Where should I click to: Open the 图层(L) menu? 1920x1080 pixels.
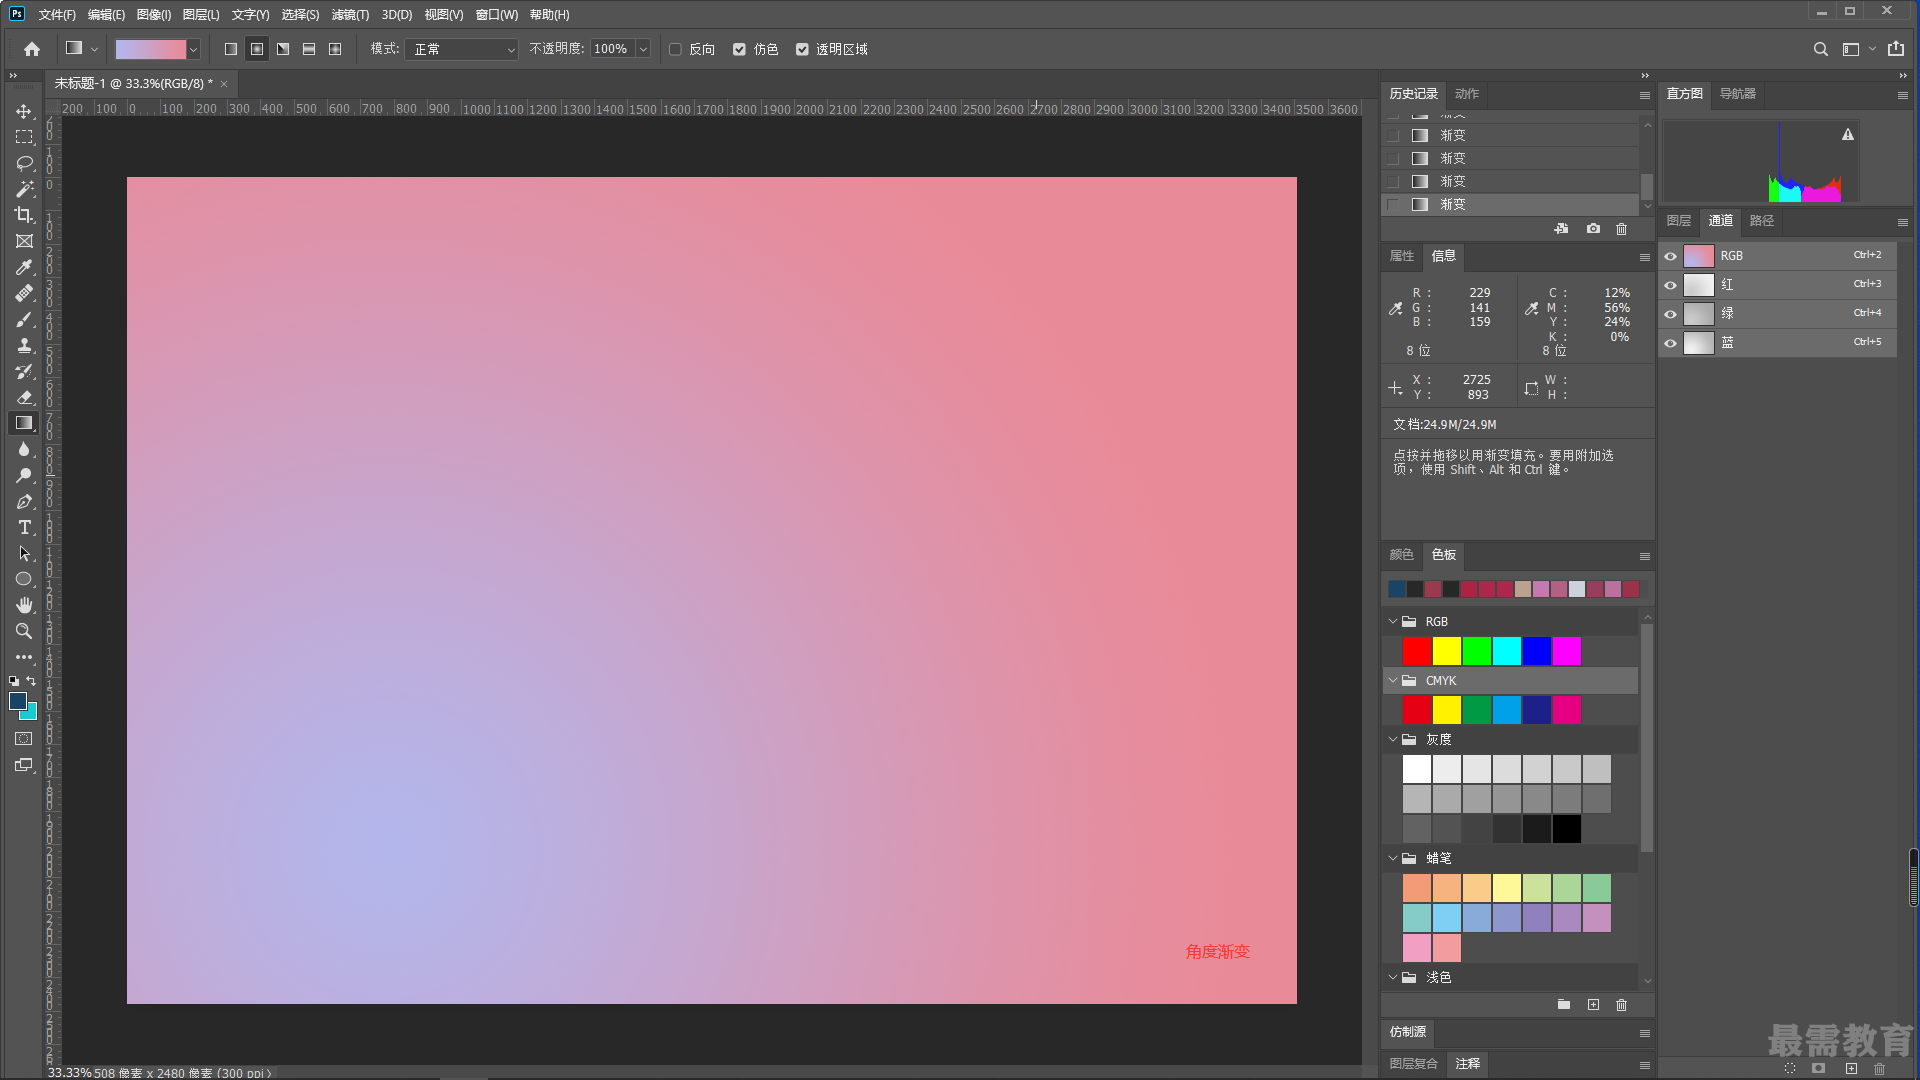[x=201, y=15]
